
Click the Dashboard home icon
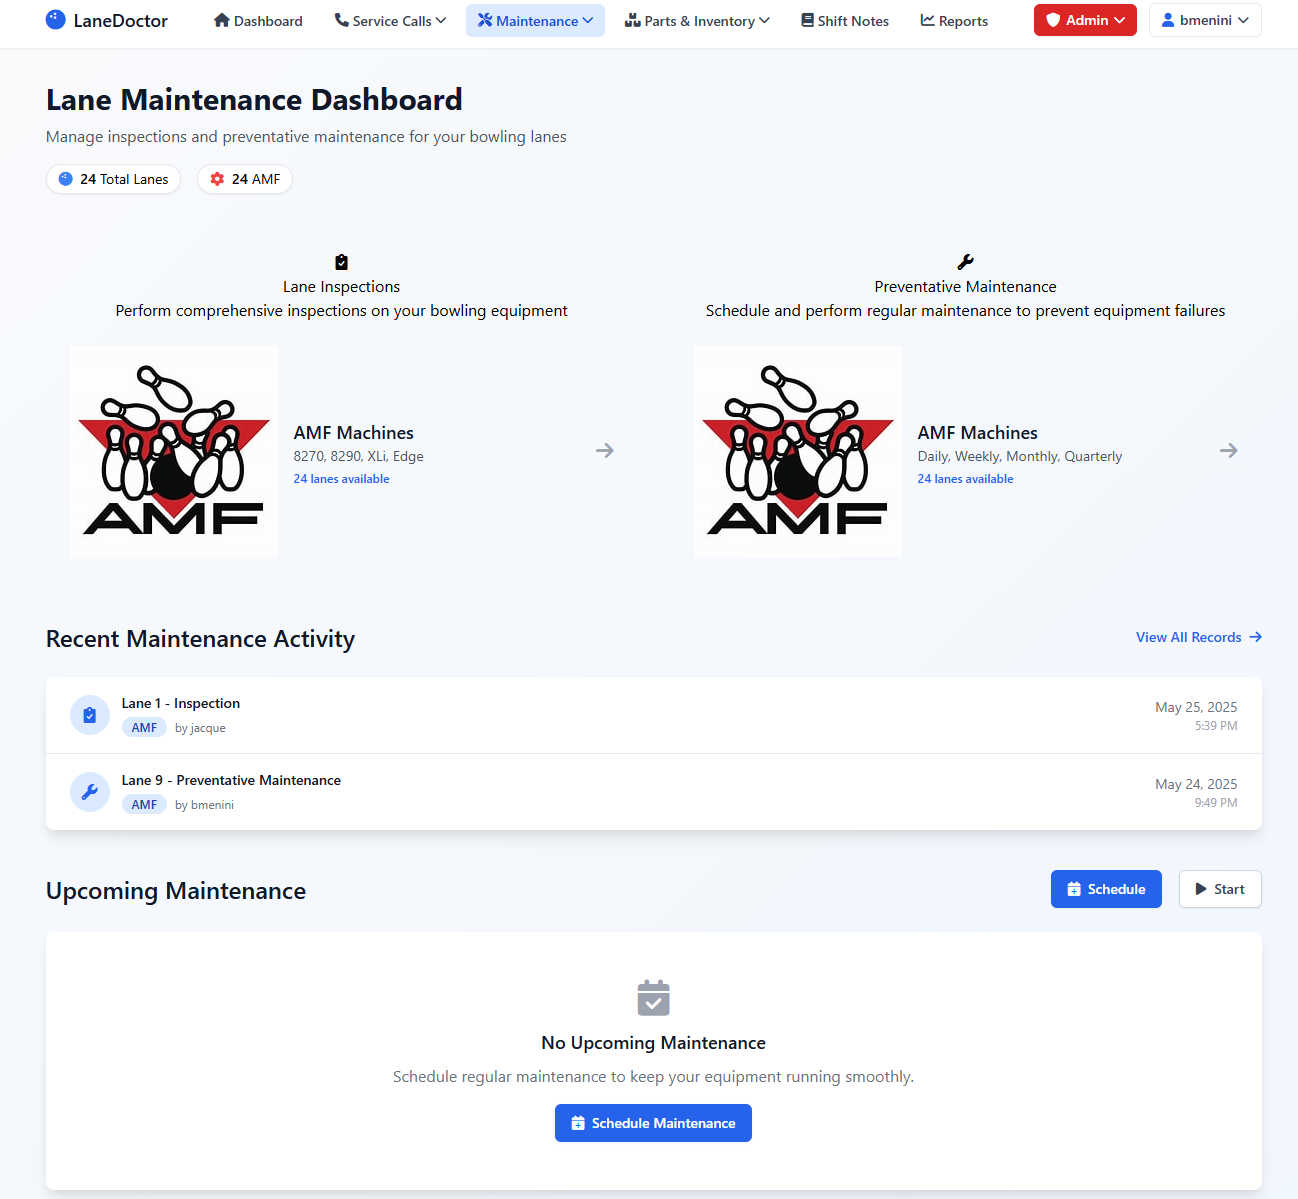click(x=222, y=20)
